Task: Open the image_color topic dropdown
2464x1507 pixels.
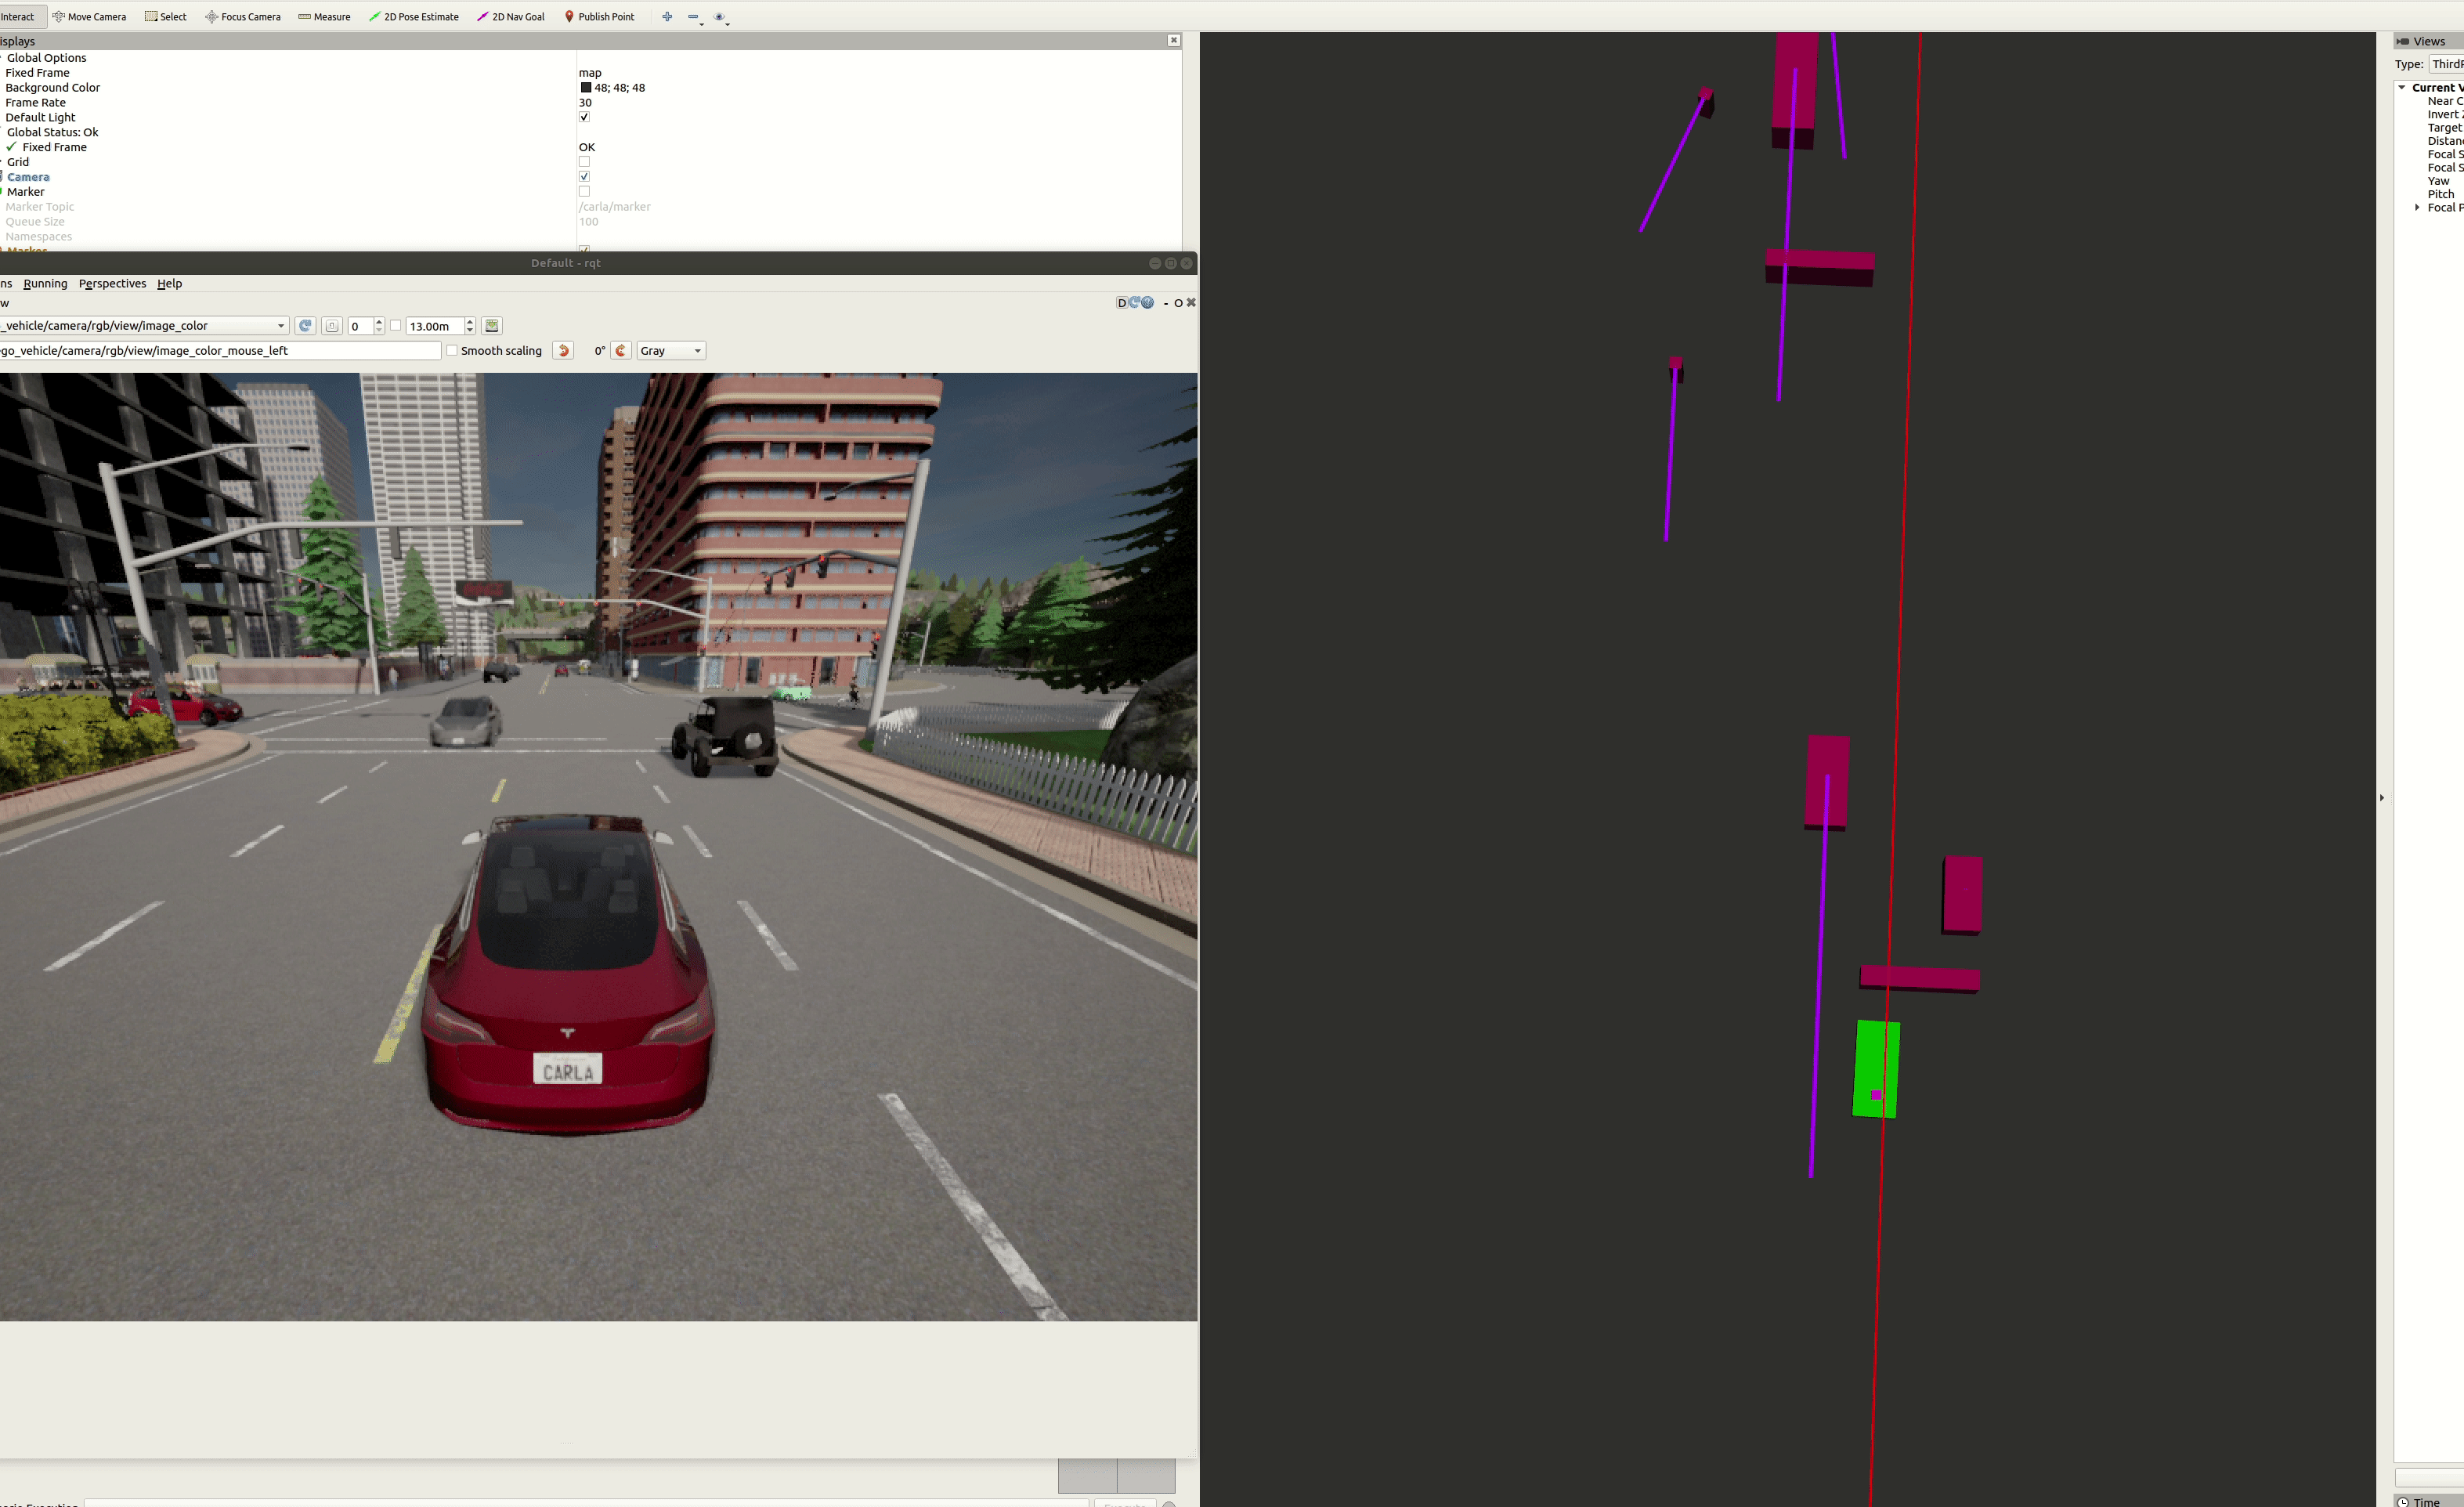Action: (280, 326)
